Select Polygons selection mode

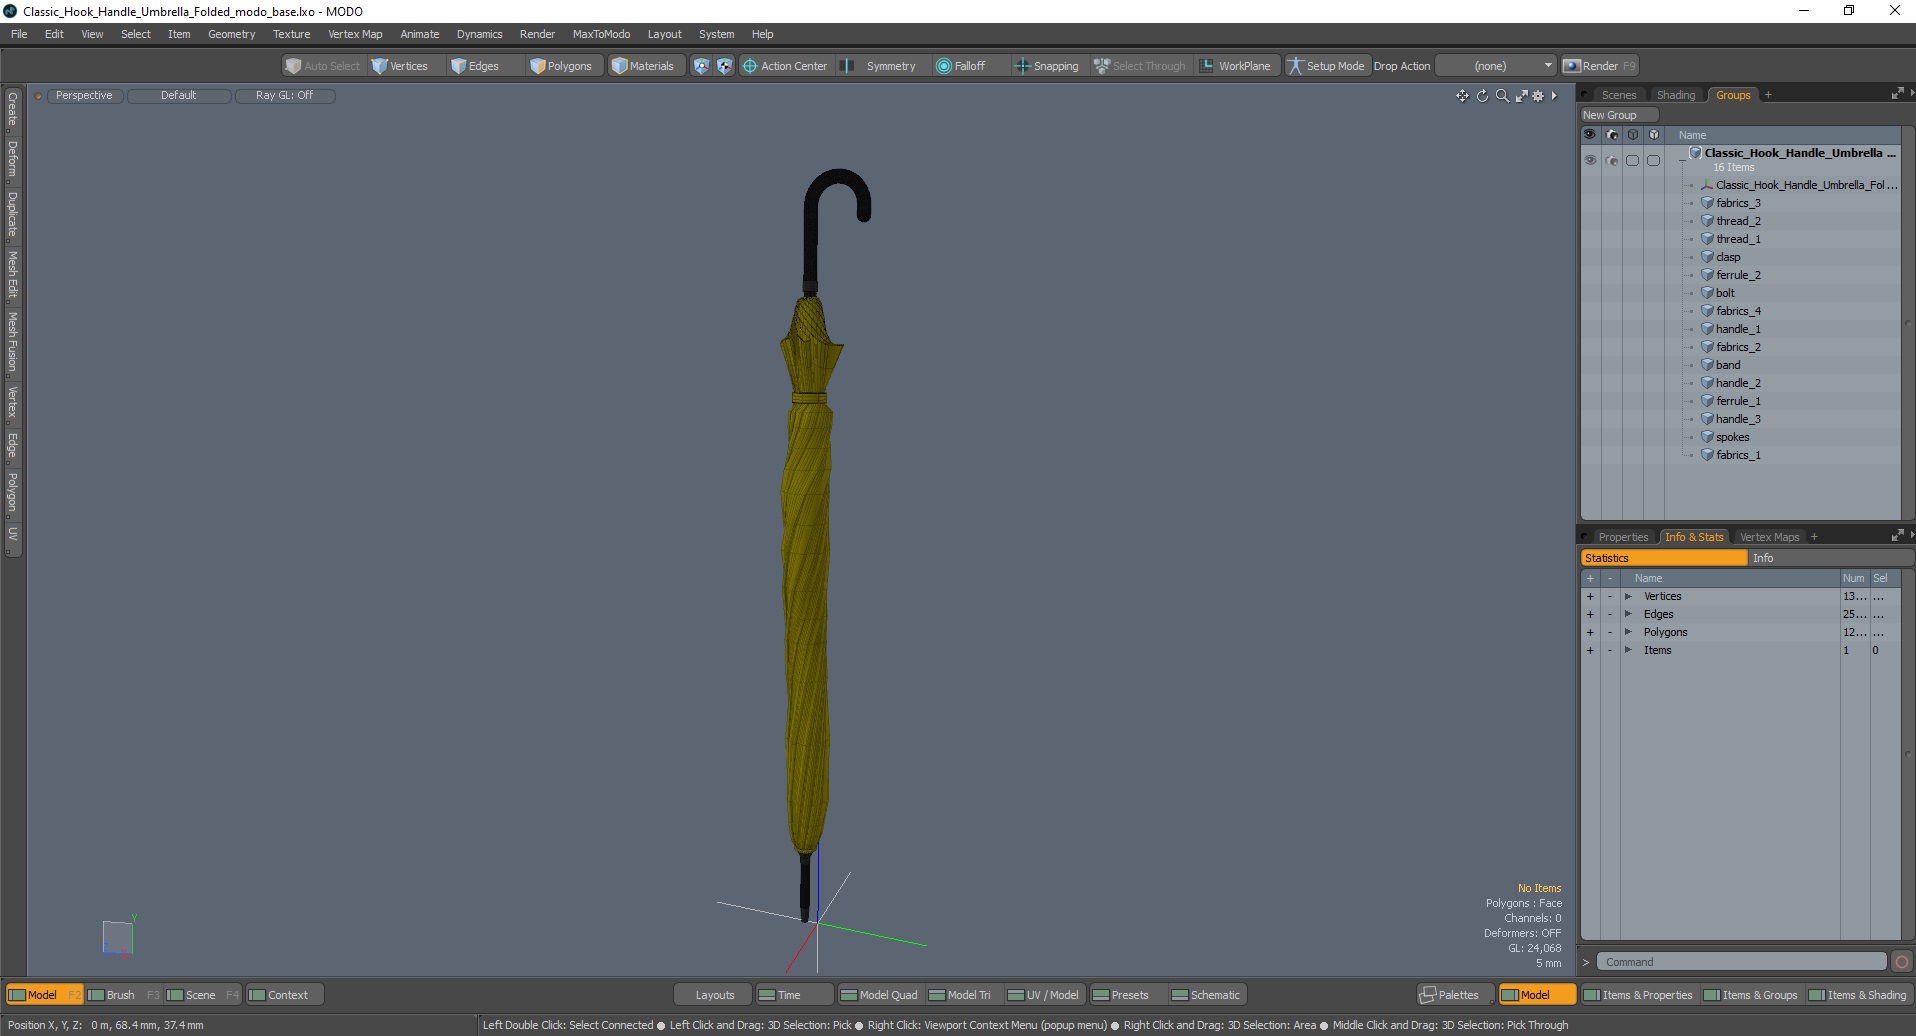click(x=562, y=66)
